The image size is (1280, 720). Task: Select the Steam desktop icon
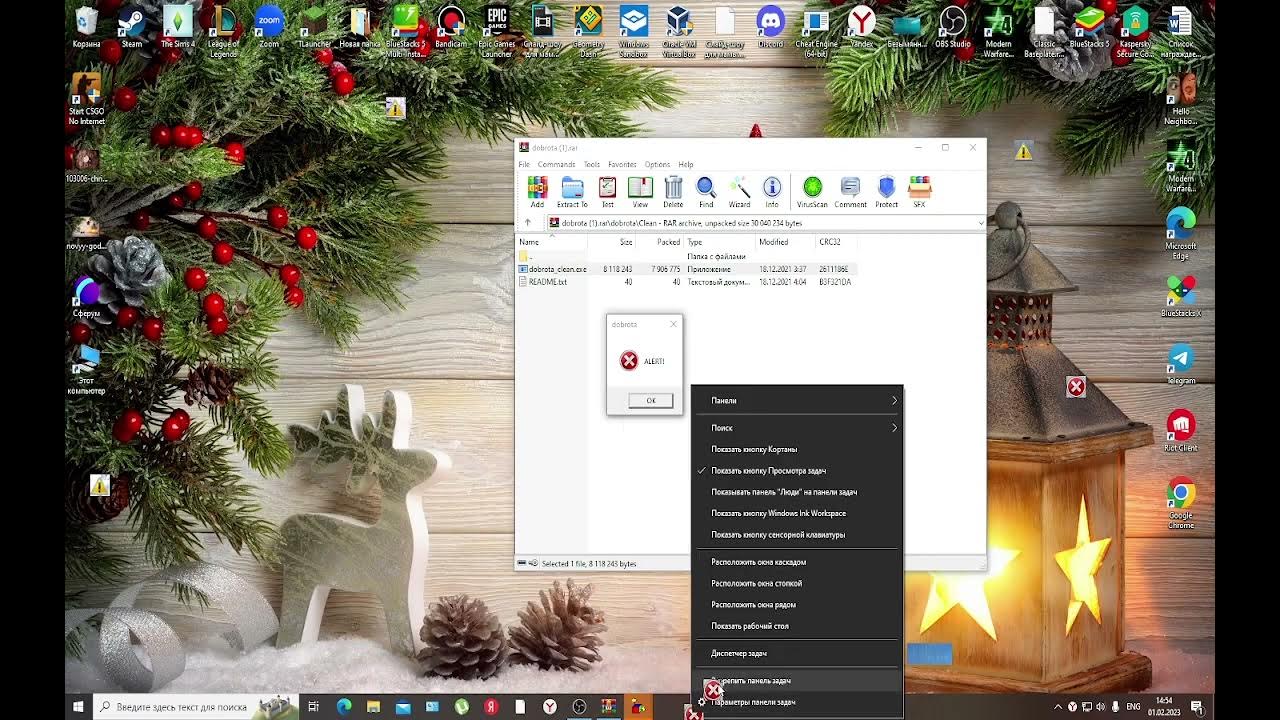[x=131, y=27]
